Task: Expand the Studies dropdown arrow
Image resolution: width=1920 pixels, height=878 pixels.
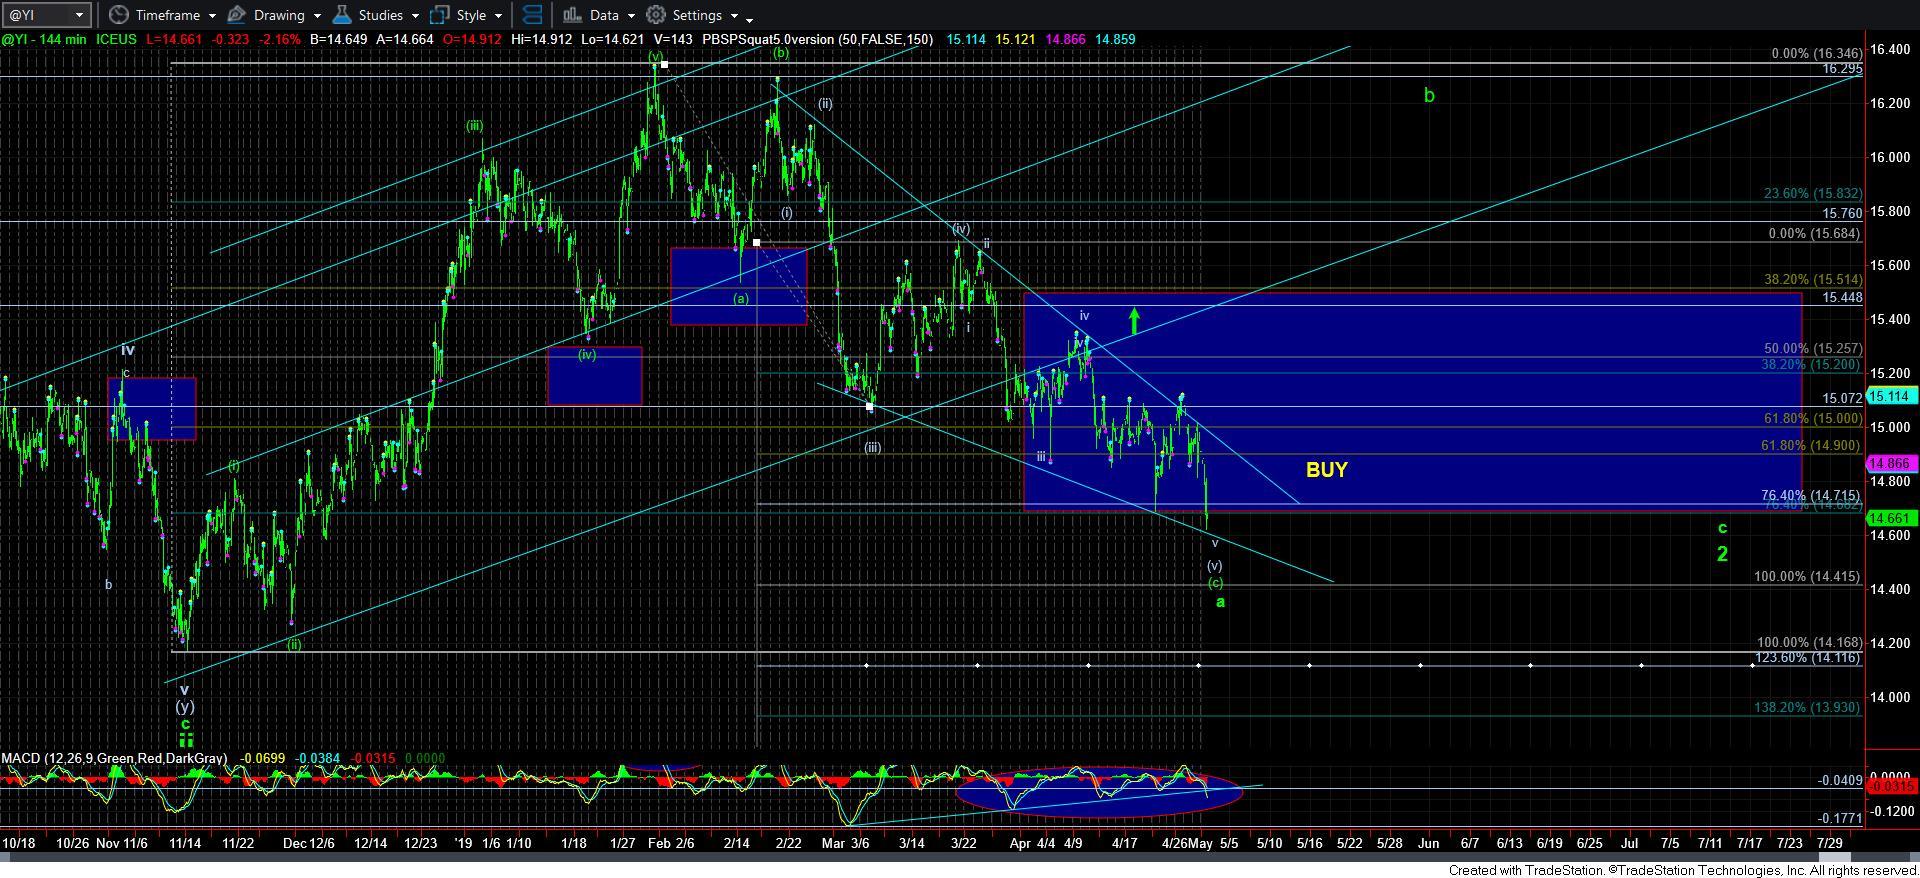Action: (x=414, y=16)
